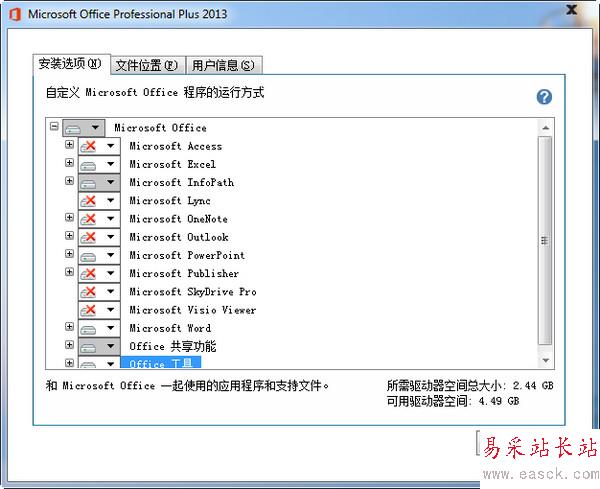Image resolution: width=600 pixels, height=489 pixels.
Task: Expand the Office 共享功能 node
Action: [x=69, y=345]
